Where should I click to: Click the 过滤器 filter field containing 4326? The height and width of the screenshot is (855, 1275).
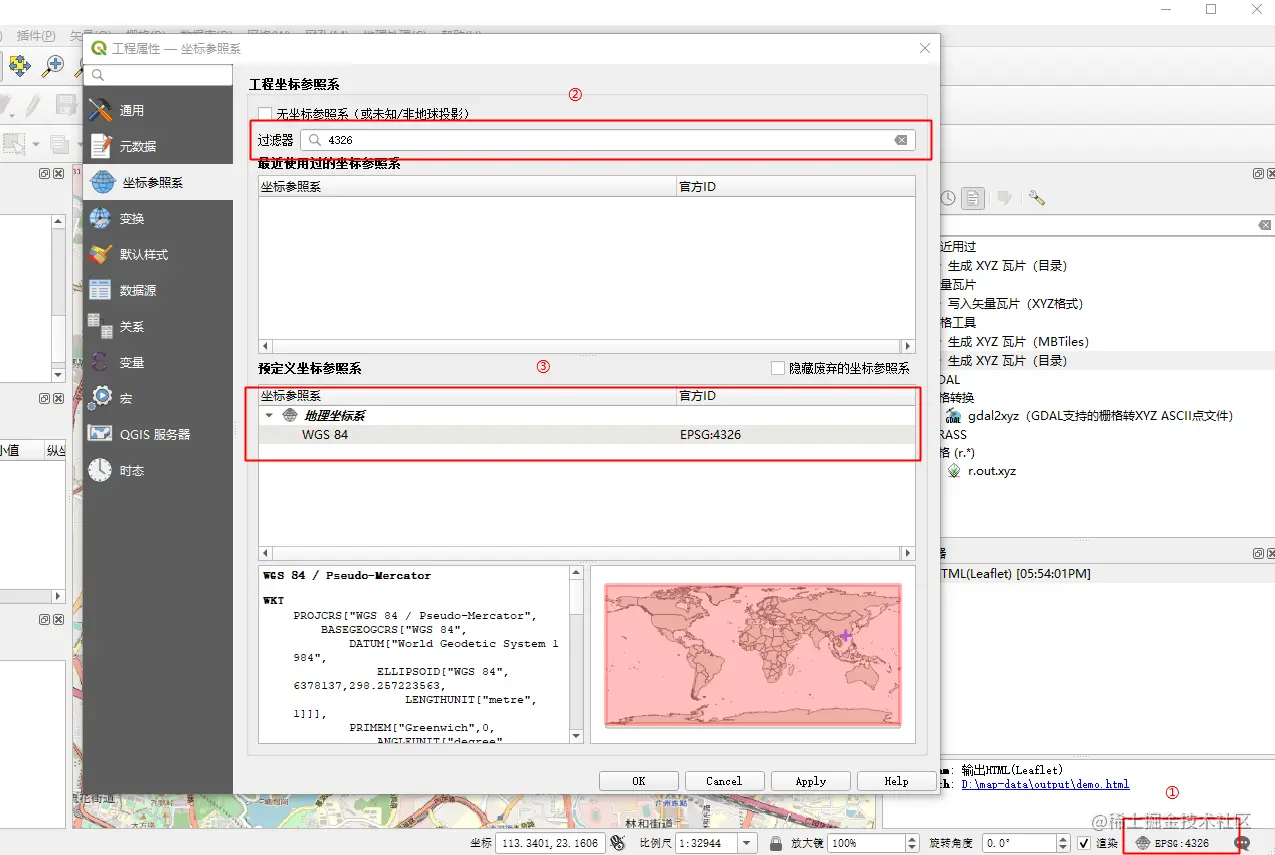[608, 140]
